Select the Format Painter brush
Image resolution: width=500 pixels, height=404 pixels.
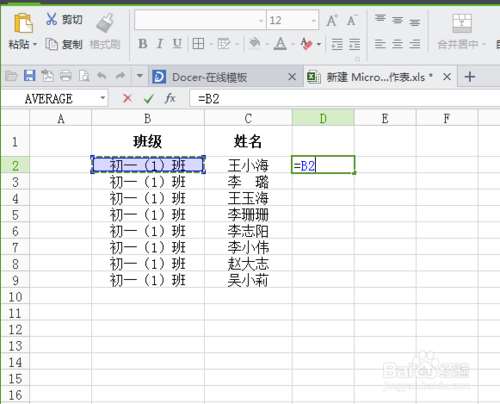[105, 23]
